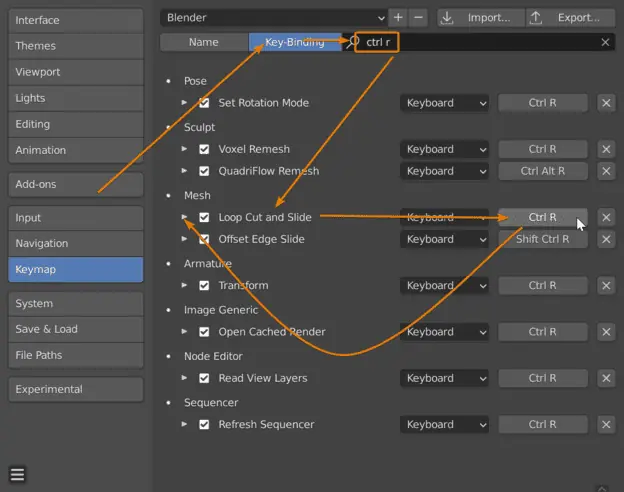Screen dimensions: 624x492
Task: Remove the Voxel Remesh keymap item
Action: click(606, 149)
